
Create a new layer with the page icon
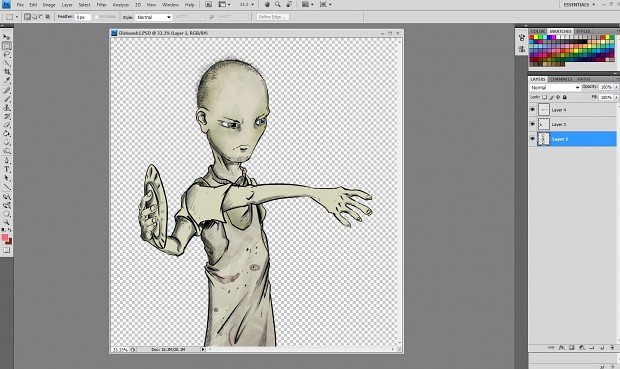coord(602,348)
